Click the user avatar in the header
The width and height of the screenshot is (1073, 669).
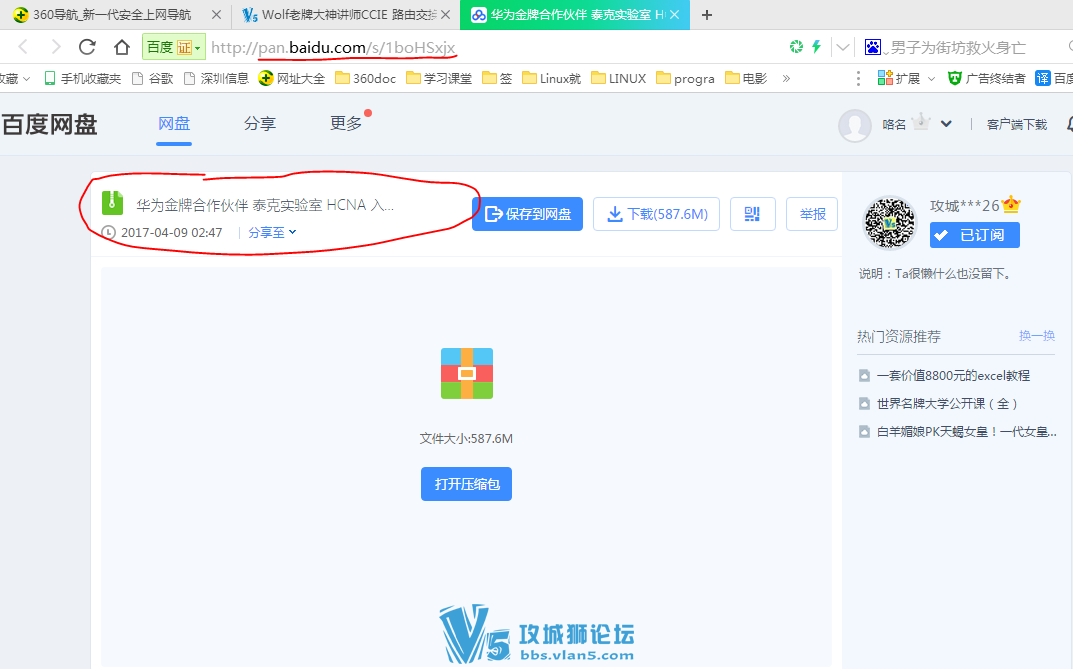pyautogui.click(x=855, y=125)
